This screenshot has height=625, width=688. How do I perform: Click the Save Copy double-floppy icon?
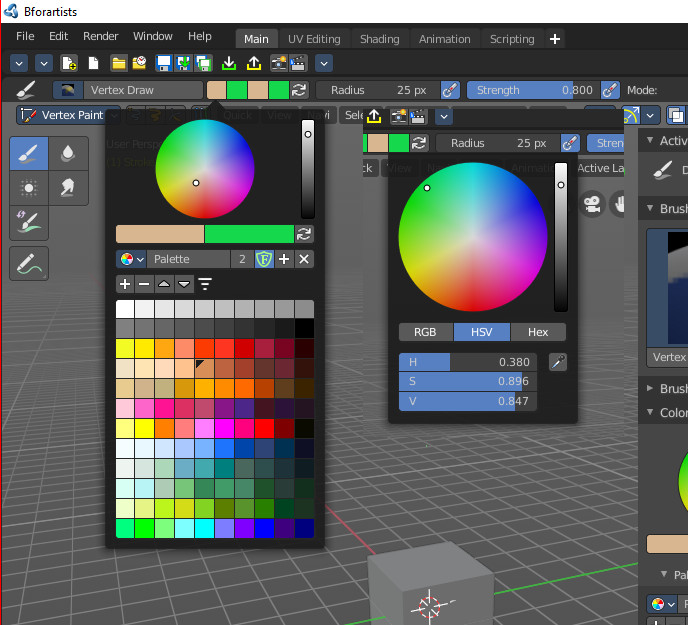point(204,63)
